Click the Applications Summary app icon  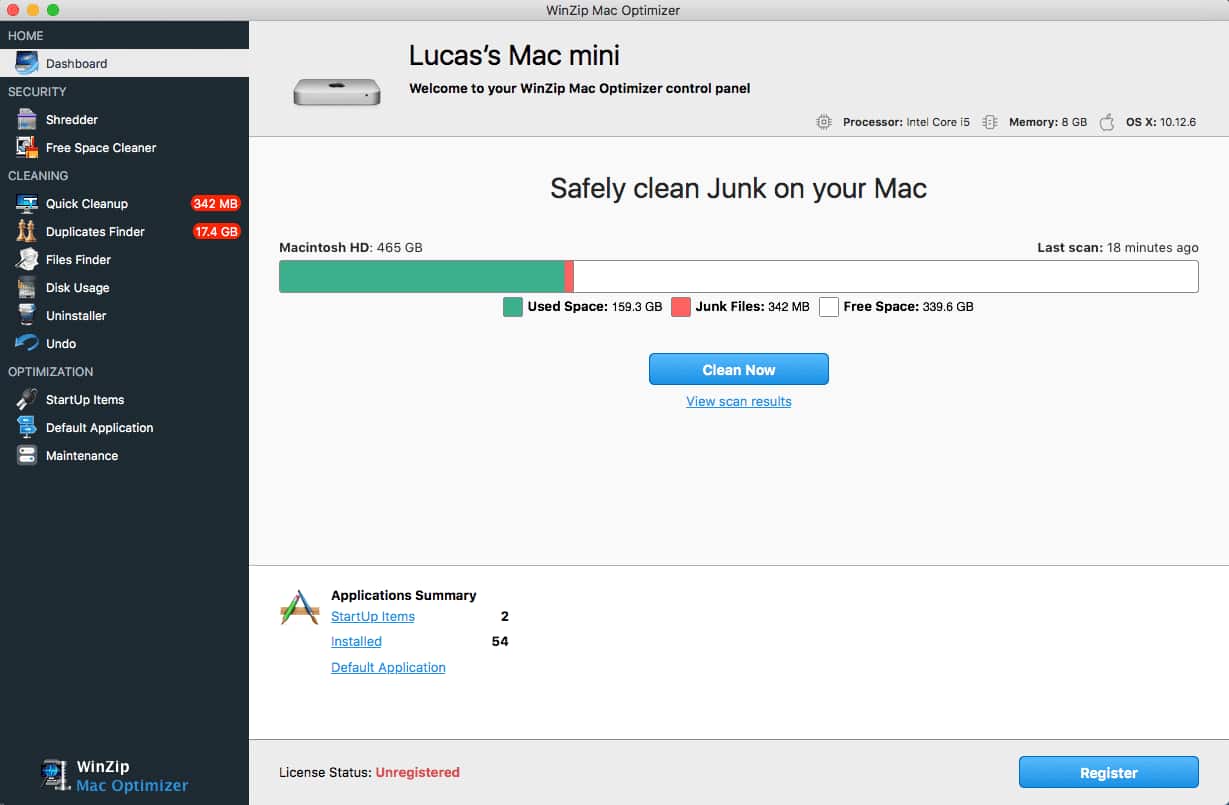click(x=299, y=607)
